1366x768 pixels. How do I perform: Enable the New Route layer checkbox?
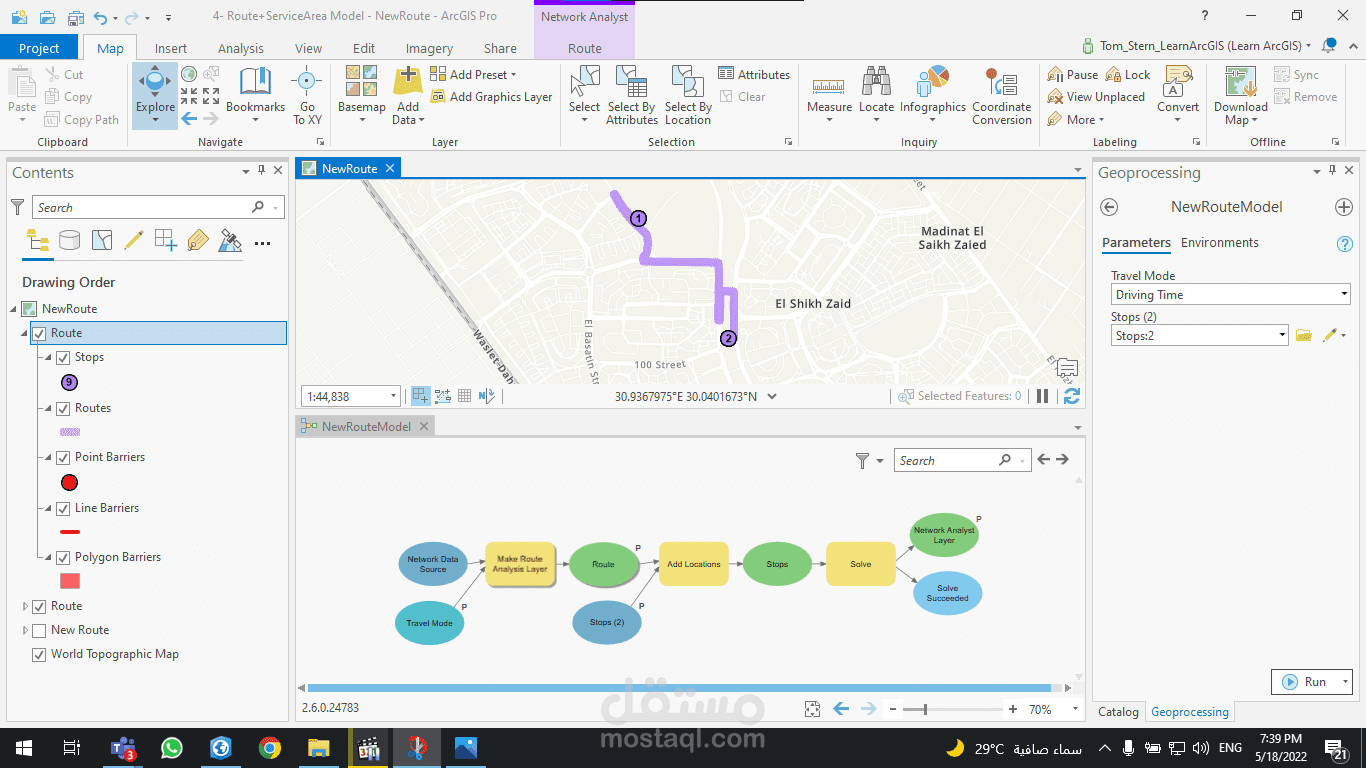[39, 630]
